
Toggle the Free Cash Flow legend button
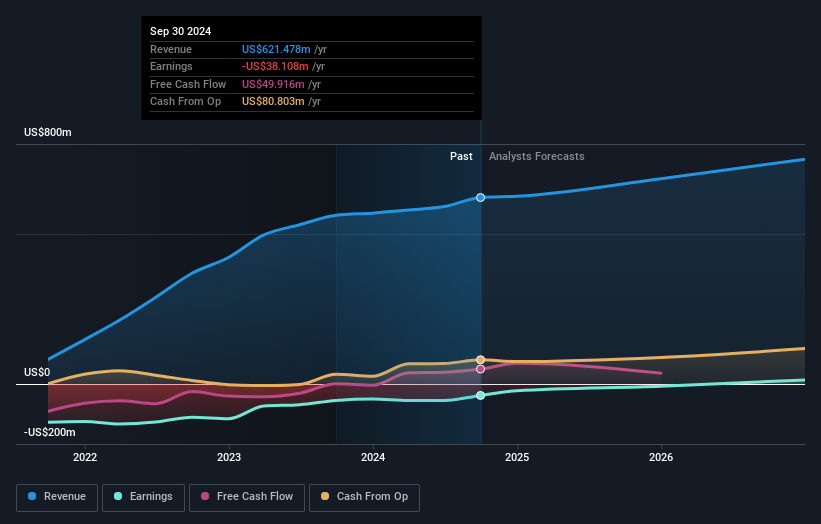[x=247, y=497]
